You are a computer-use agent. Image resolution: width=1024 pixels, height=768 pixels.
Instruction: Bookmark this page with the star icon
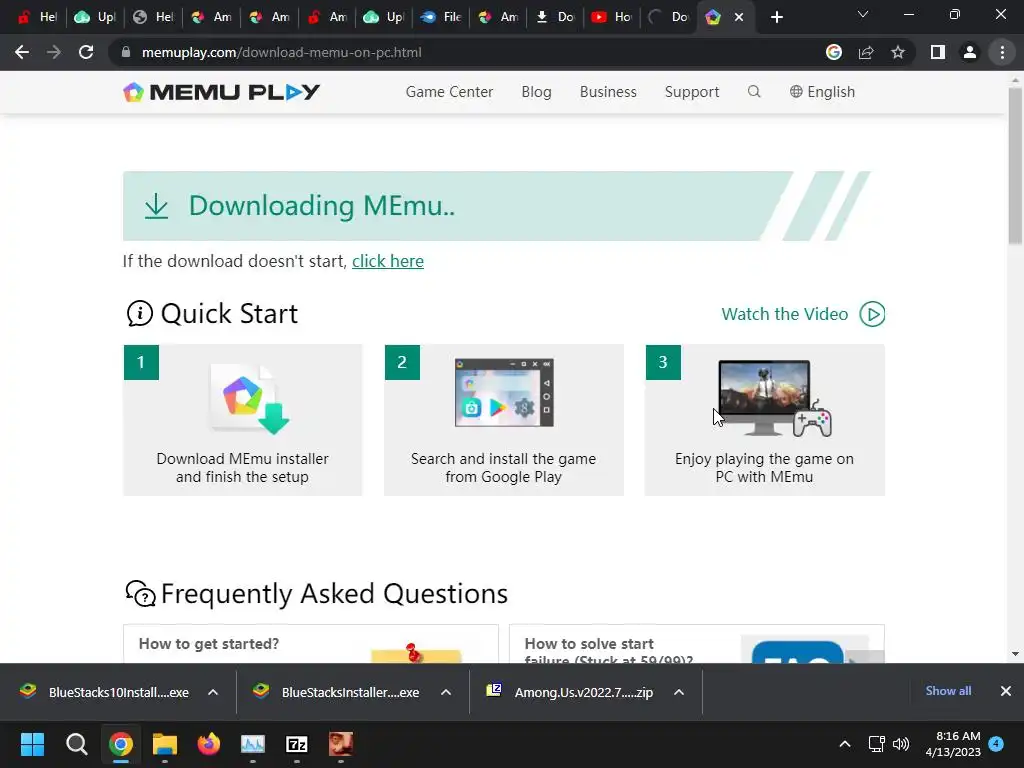[898, 52]
